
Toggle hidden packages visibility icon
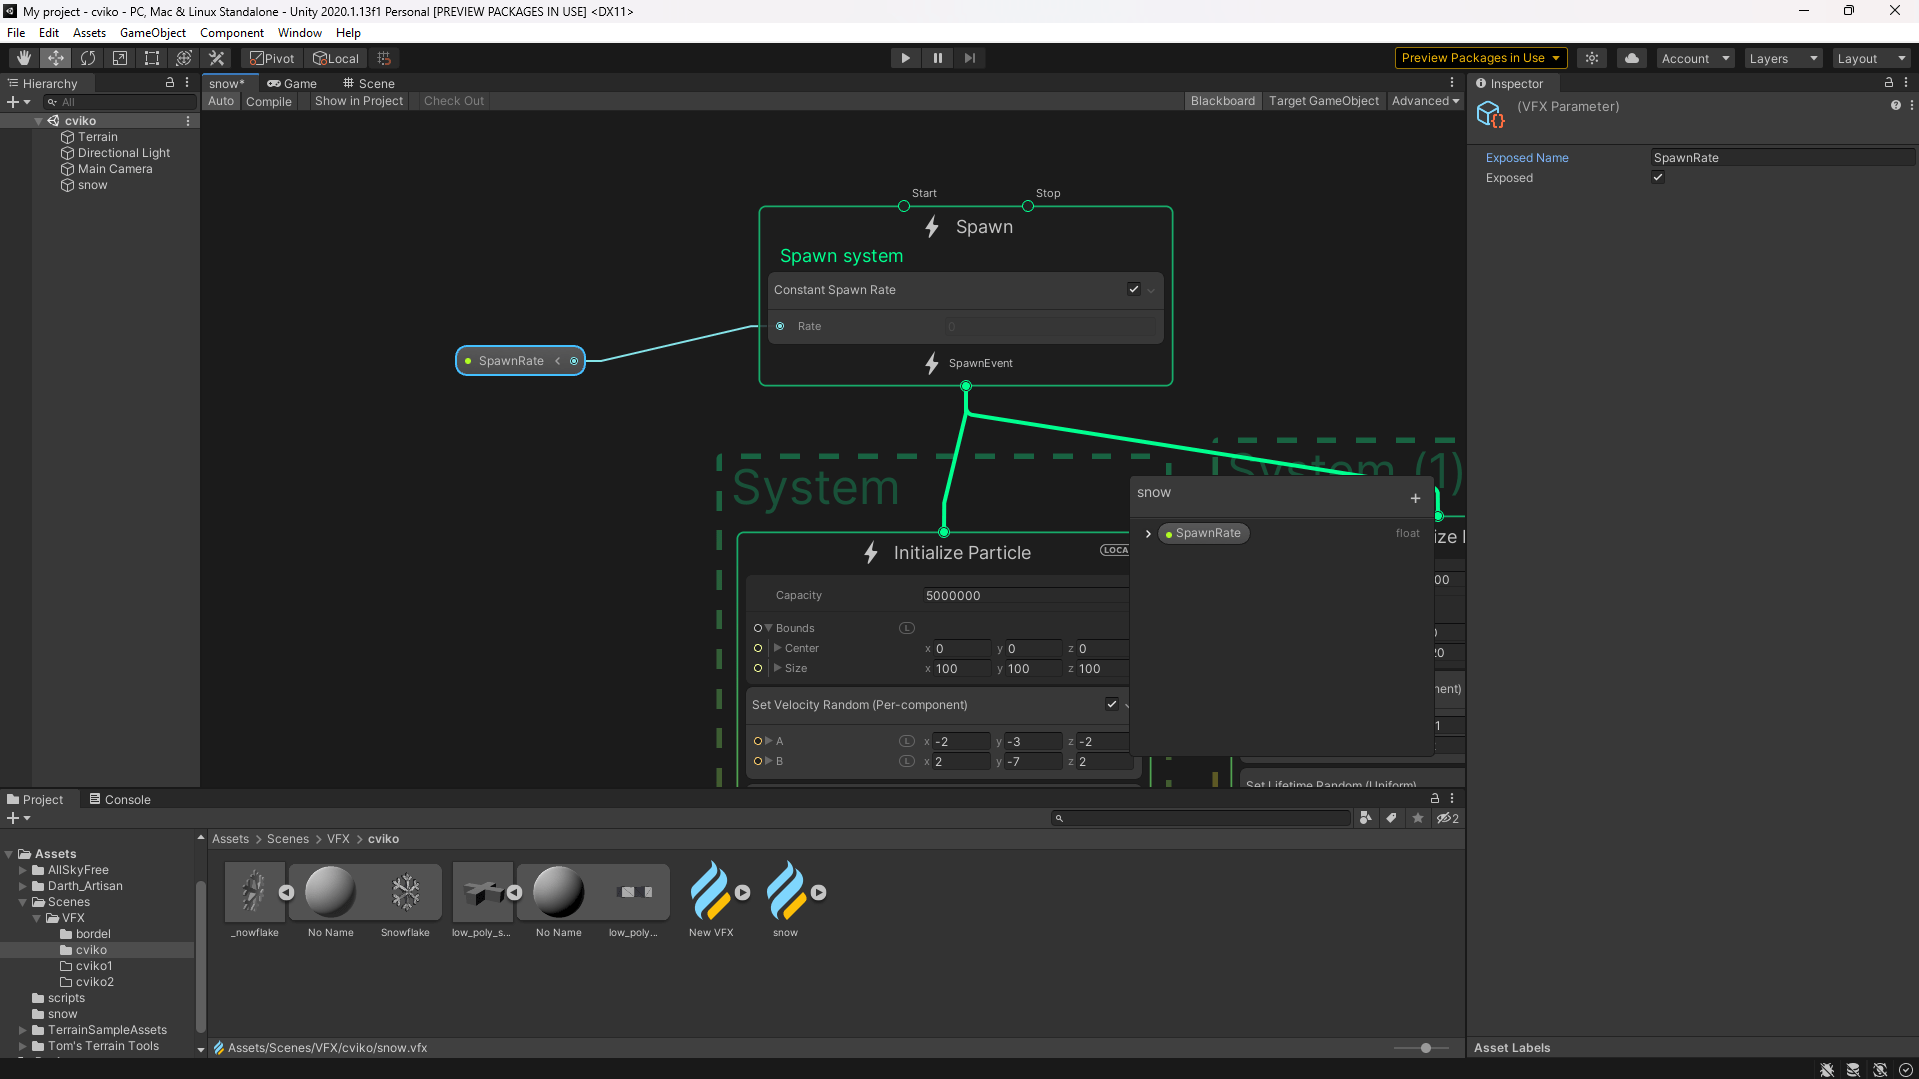tap(1447, 818)
